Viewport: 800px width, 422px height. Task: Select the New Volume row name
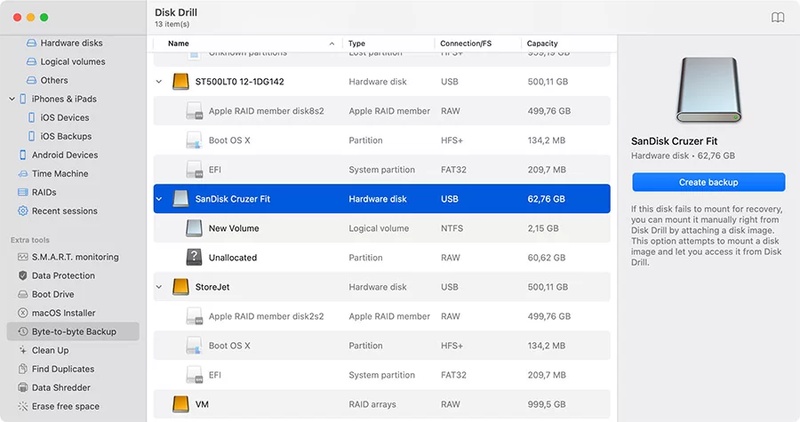click(x=234, y=228)
